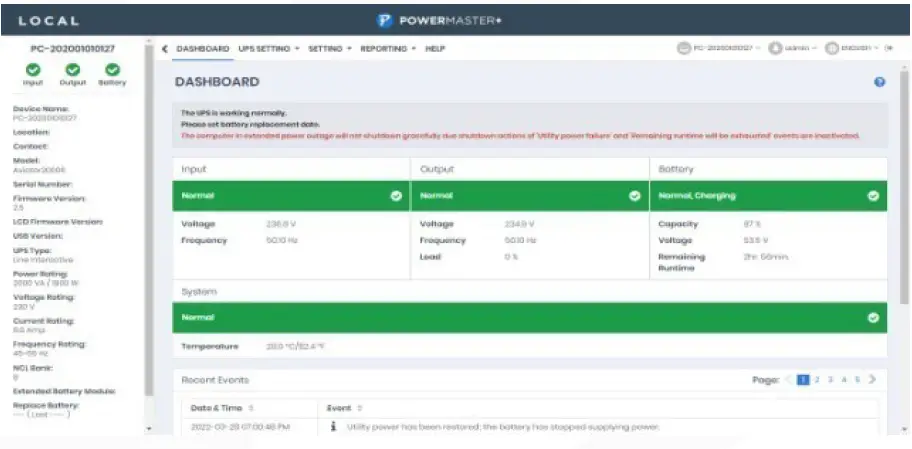Go to events page 5

857,380
